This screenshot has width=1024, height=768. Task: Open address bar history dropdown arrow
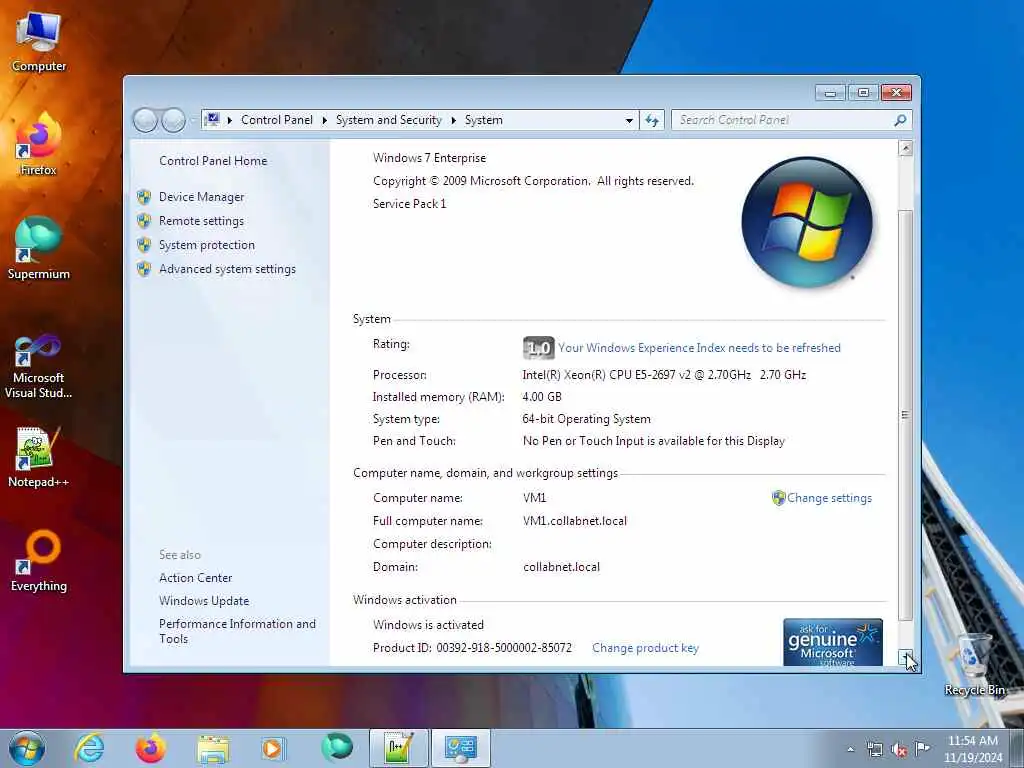(629, 120)
